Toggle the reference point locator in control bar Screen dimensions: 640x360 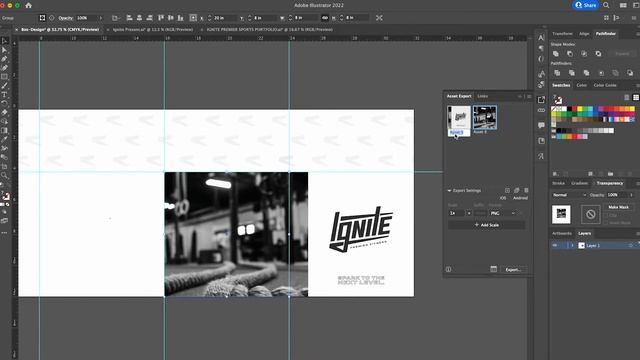tap(193, 18)
